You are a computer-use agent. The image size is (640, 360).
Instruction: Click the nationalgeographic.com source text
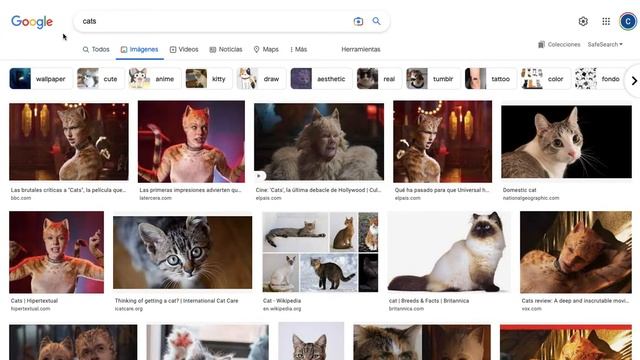(531, 198)
